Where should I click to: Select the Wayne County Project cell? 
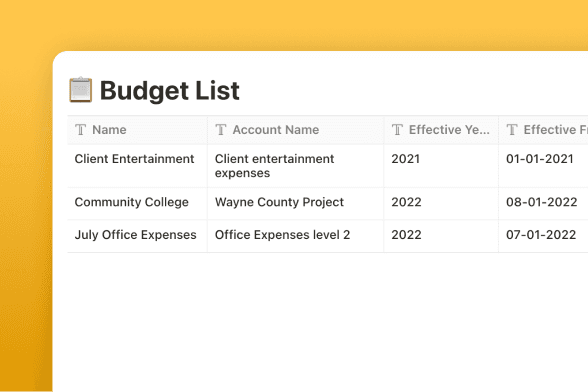point(296,203)
